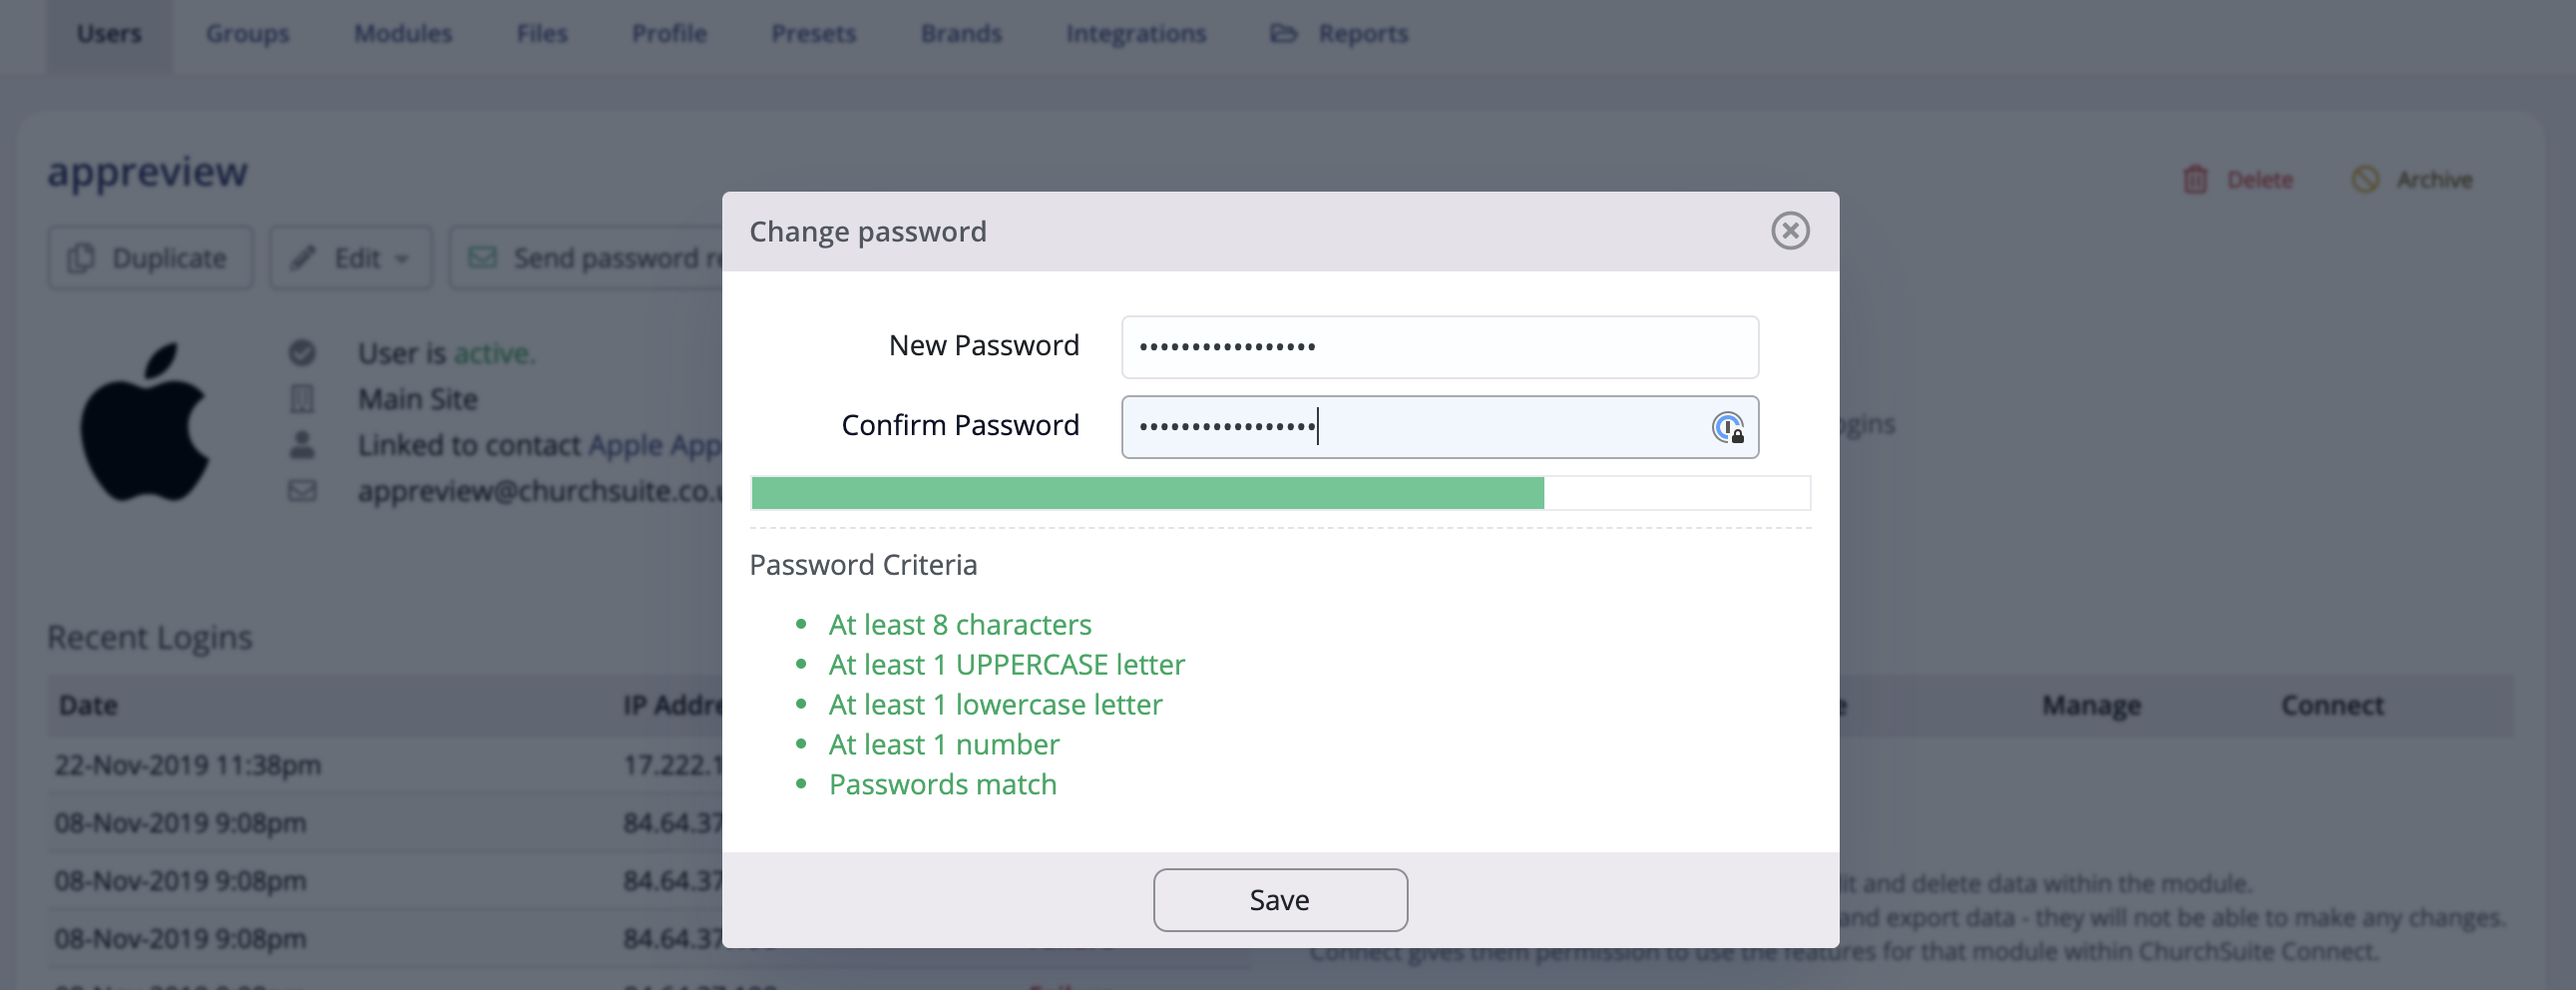Select the Brands tab
Image resolution: width=2576 pixels, height=990 pixels.
click(960, 34)
